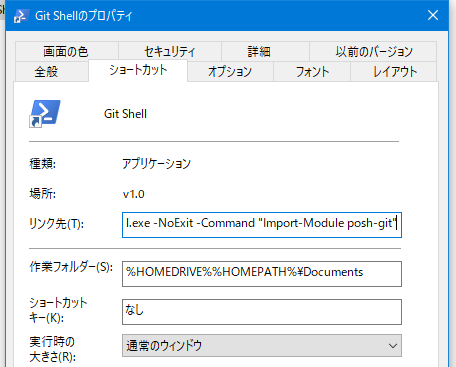Click the リンク先(T): label
Viewport: 456px width, 367px height.
pos(56,224)
